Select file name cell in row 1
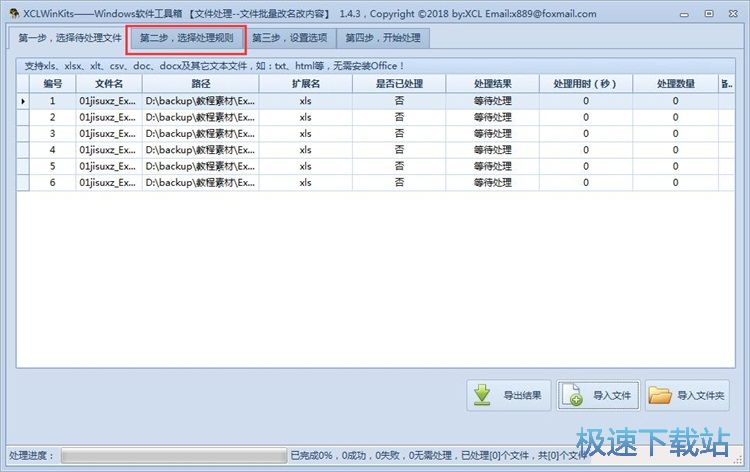The image size is (750, 472). (109, 101)
